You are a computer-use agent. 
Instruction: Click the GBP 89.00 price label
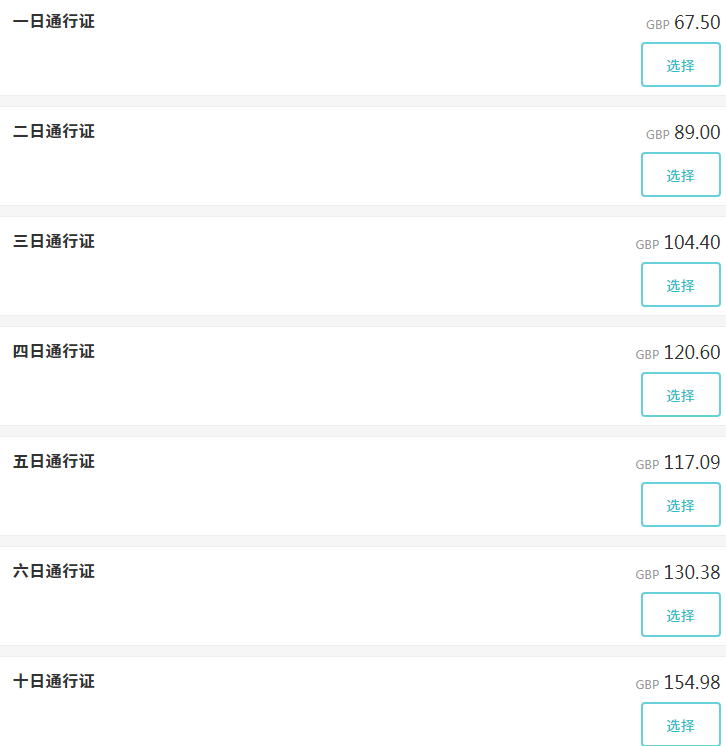click(x=684, y=133)
